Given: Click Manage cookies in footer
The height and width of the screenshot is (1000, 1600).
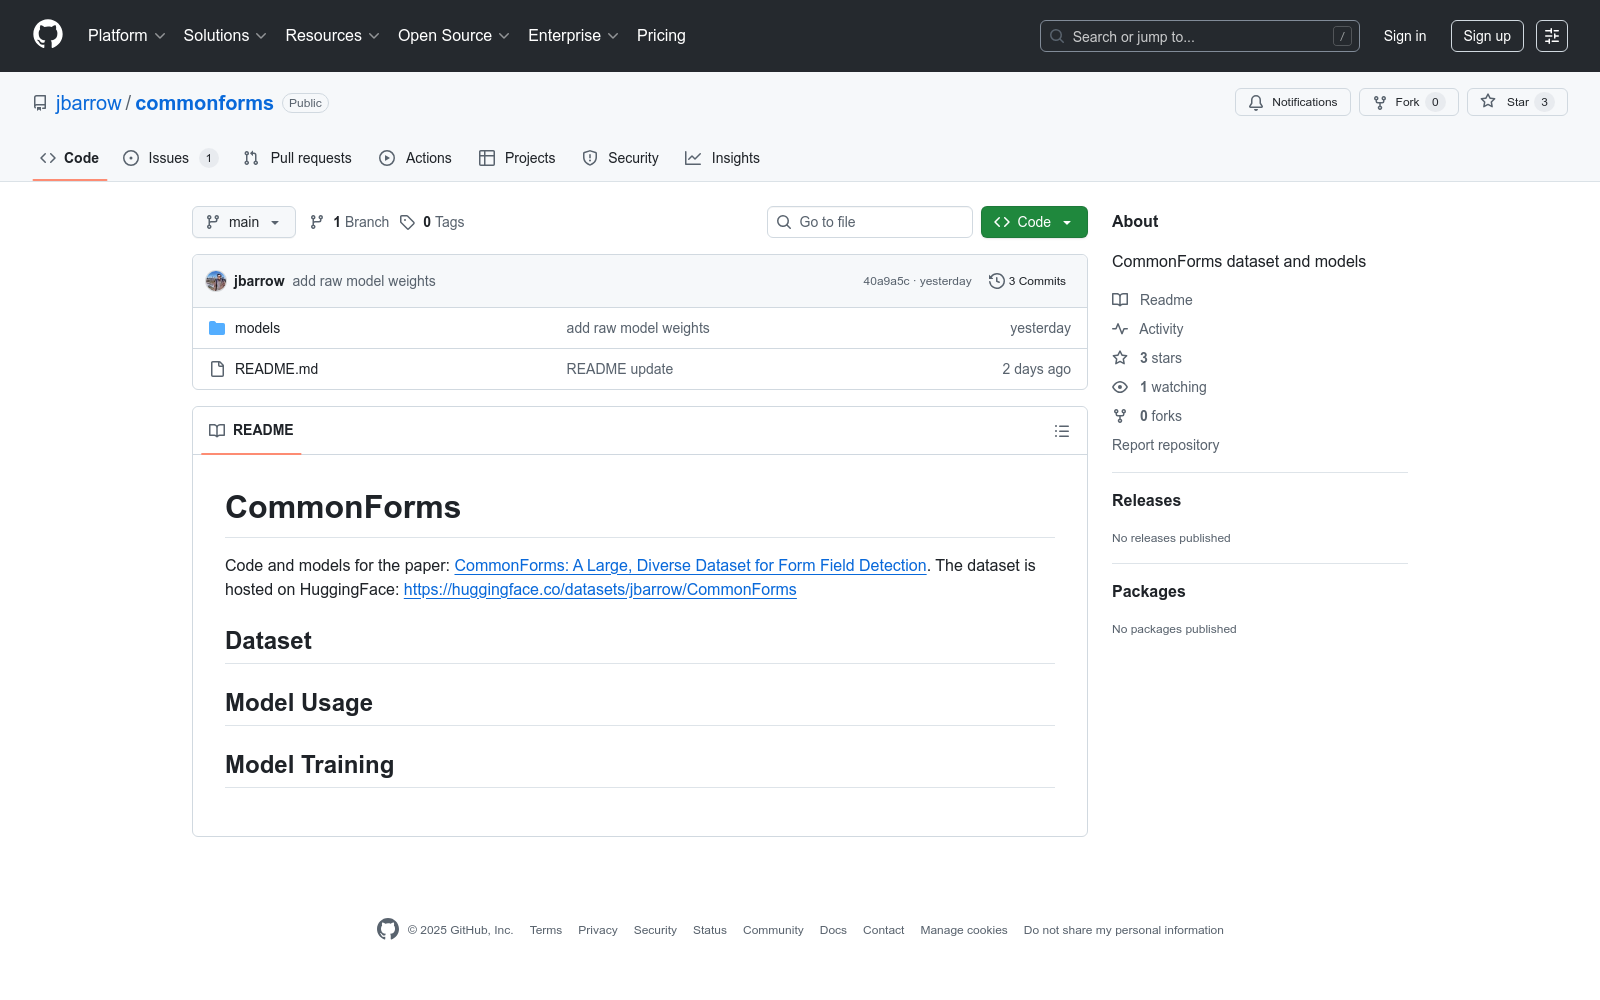Looking at the screenshot, I should pyautogui.click(x=964, y=930).
